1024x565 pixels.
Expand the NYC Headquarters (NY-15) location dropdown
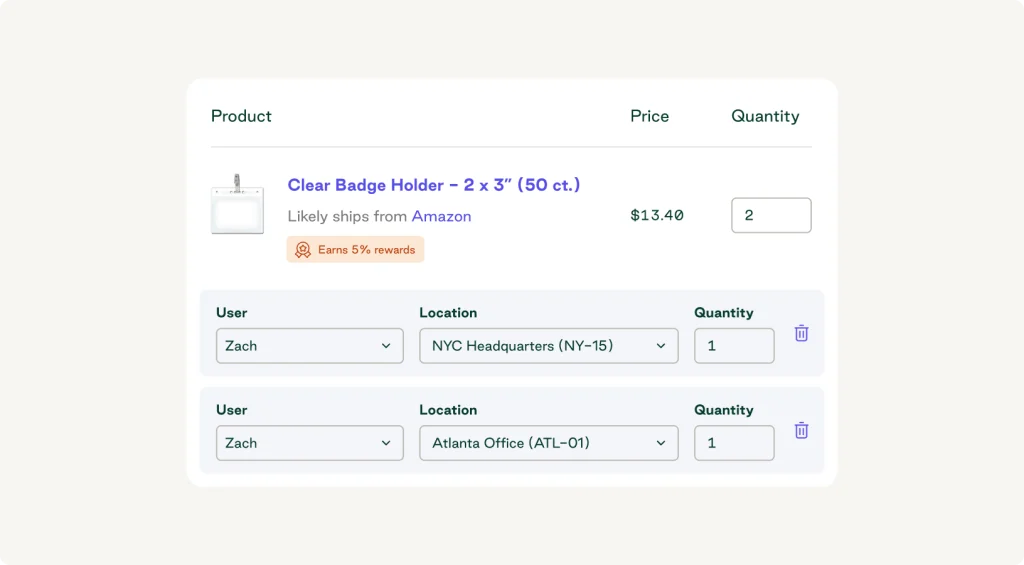click(x=549, y=346)
